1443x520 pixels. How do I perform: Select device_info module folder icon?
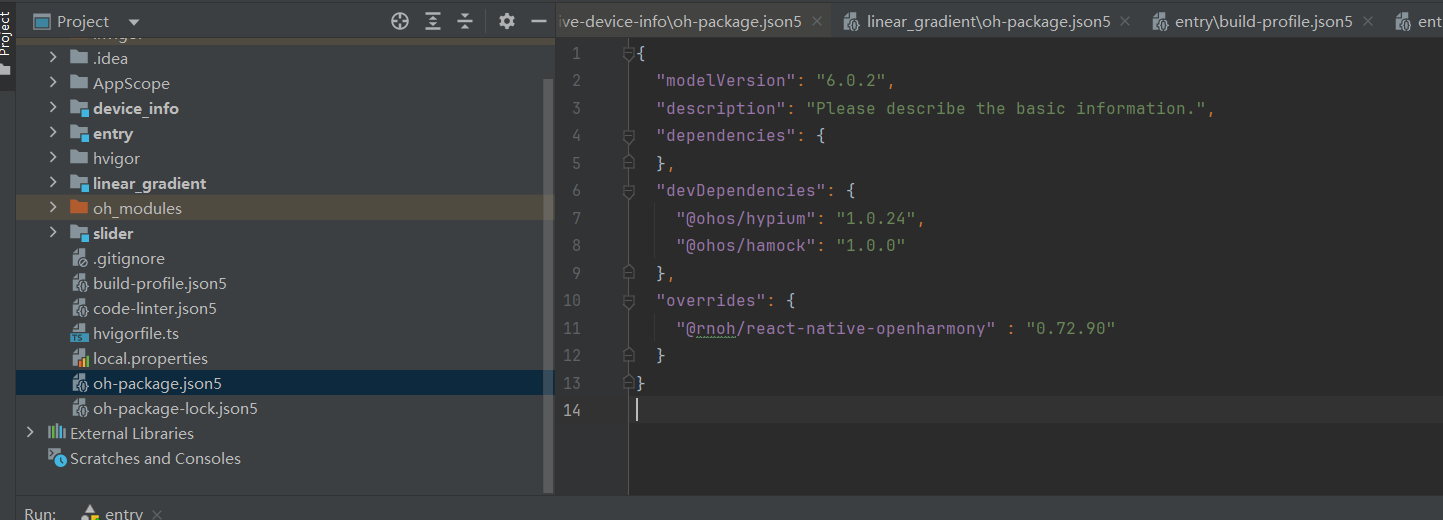pos(79,108)
